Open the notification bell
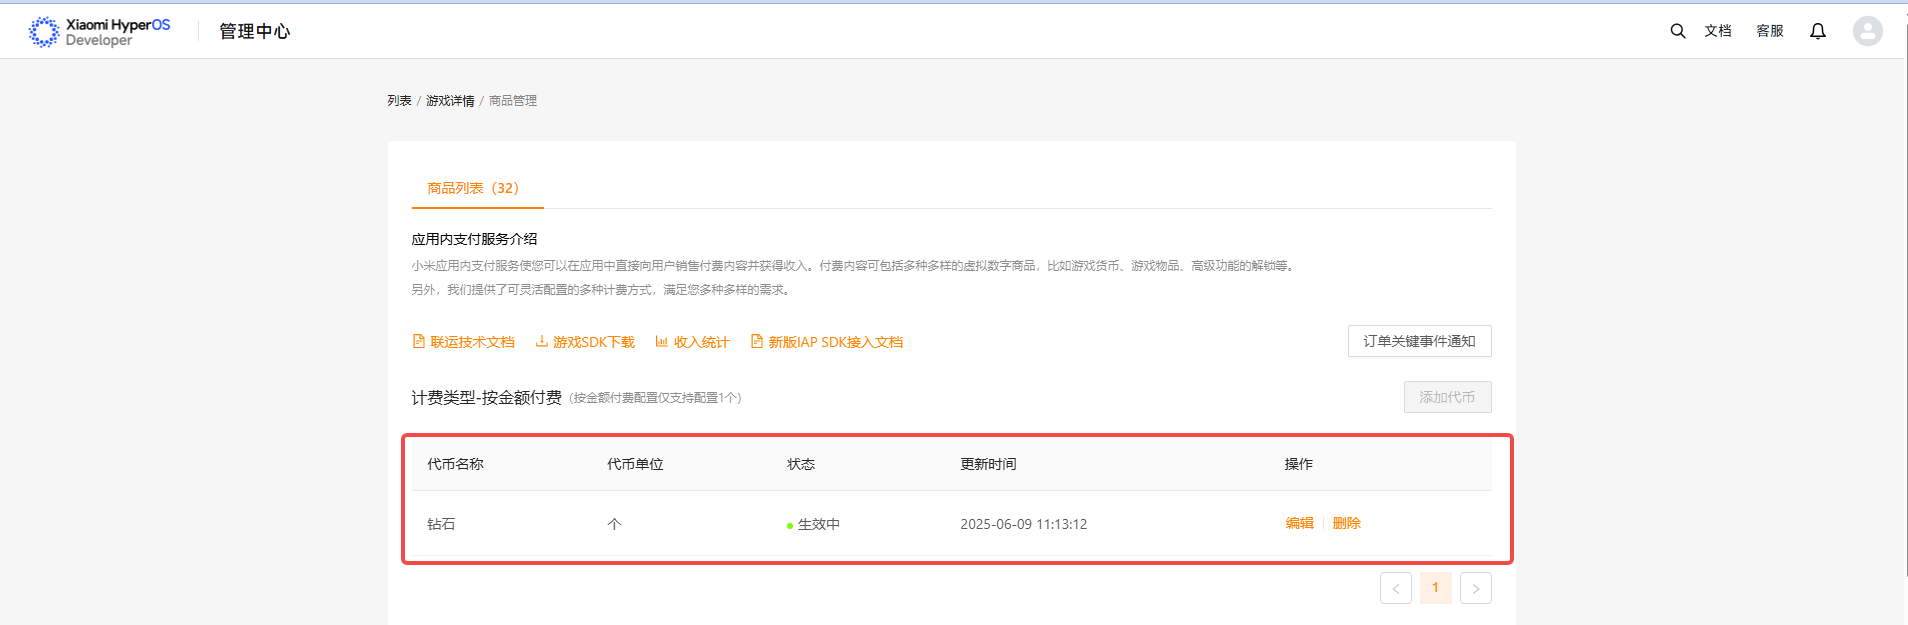 [x=1818, y=31]
